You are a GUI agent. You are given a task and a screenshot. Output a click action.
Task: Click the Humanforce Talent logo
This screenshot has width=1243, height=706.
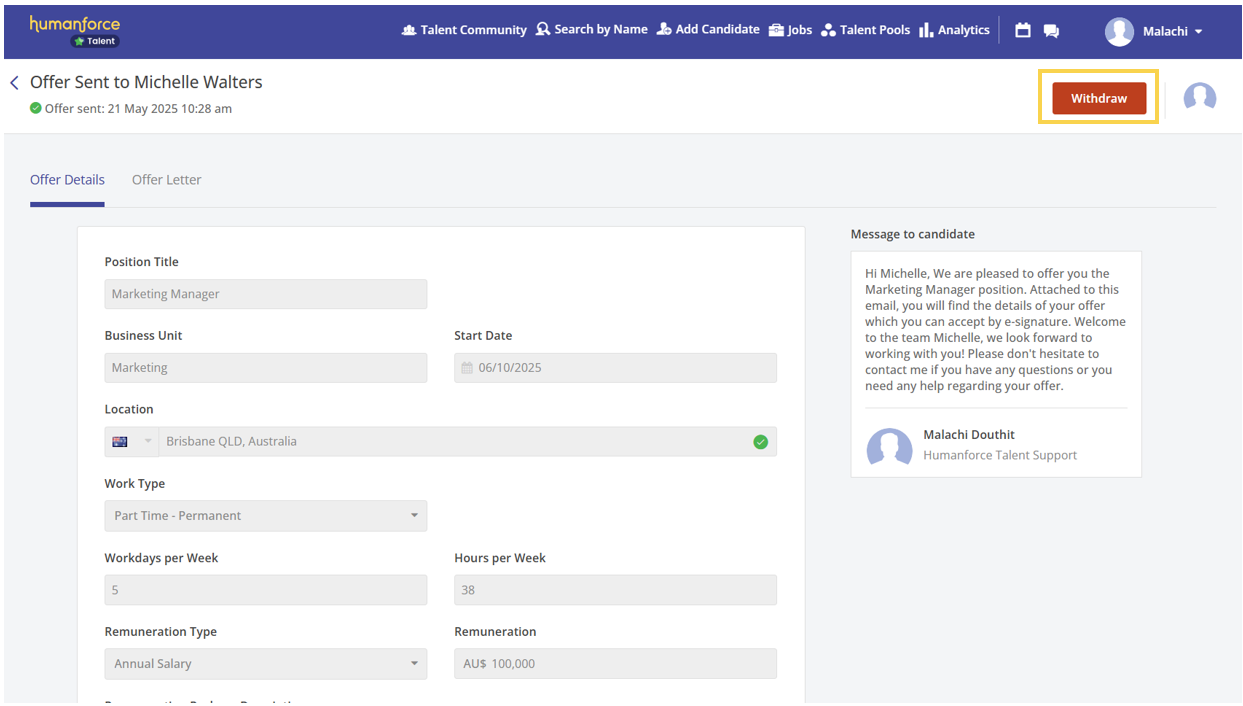pos(75,30)
